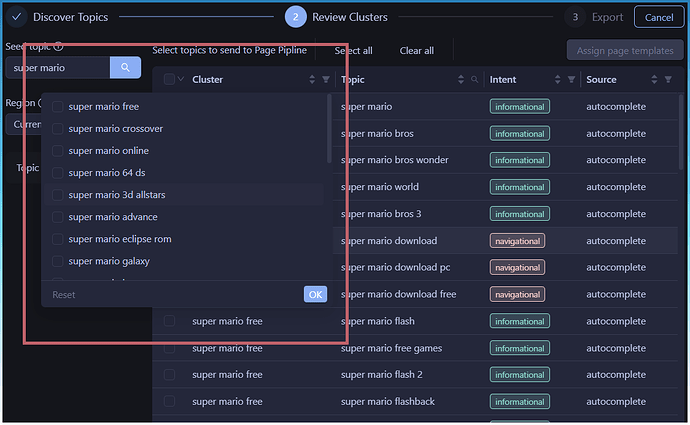Tick the "super mario crossover" checkbox
Viewport: 690px width, 425px height.
click(58, 129)
